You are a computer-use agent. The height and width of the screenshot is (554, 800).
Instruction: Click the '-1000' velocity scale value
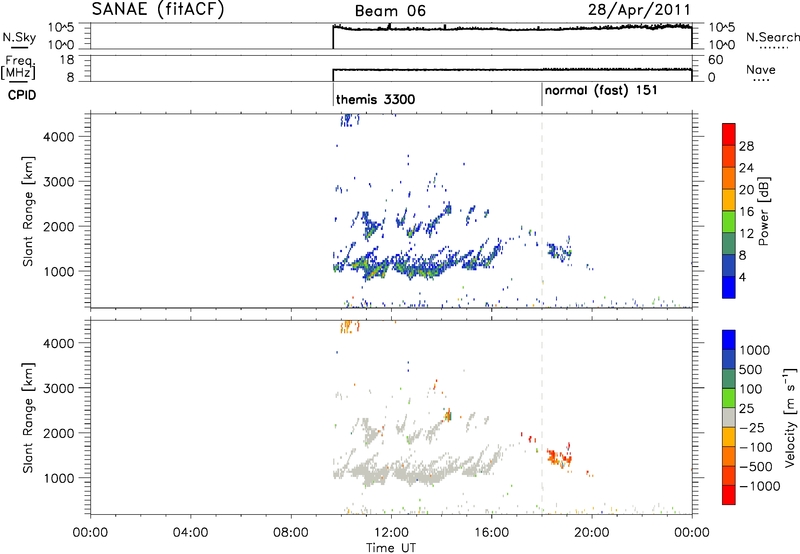(x=760, y=486)
